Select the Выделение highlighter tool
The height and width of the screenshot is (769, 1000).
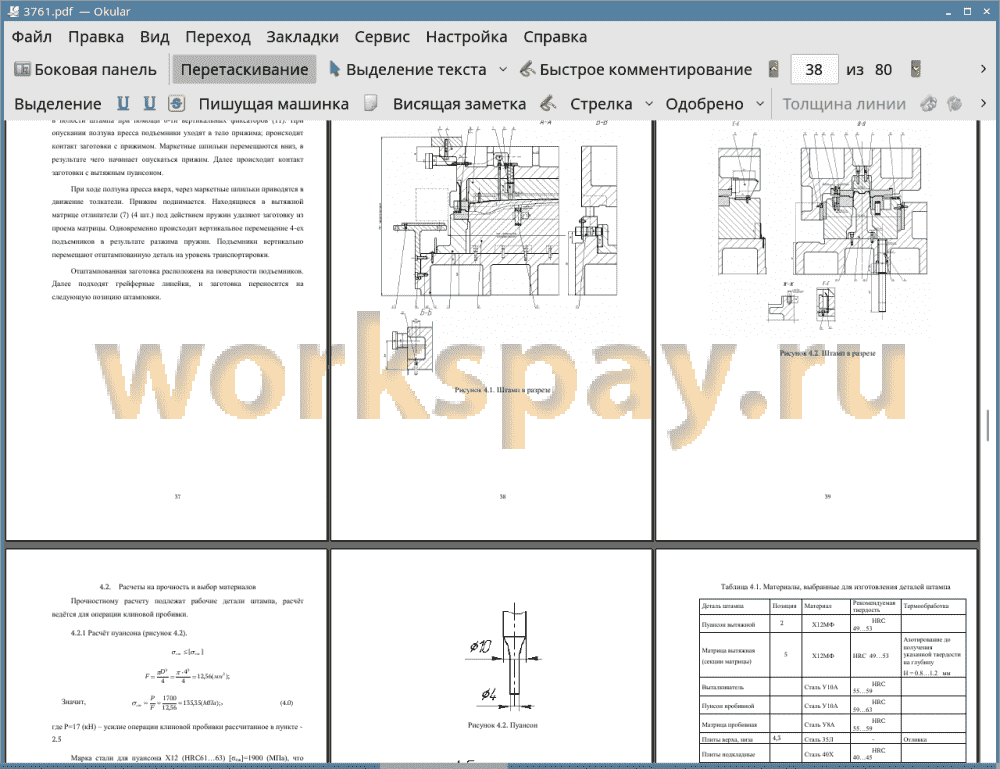pyautogui.click(x=58, y=104)
